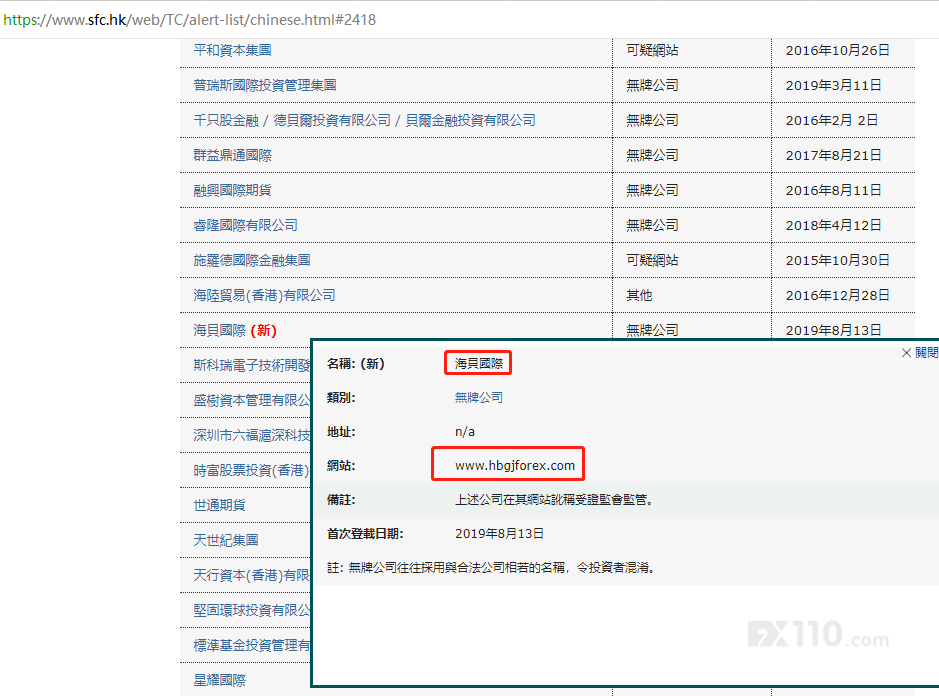Open 睿隆國際有限公司 entry
Screen dimensions: 939x696
(245, 225)
